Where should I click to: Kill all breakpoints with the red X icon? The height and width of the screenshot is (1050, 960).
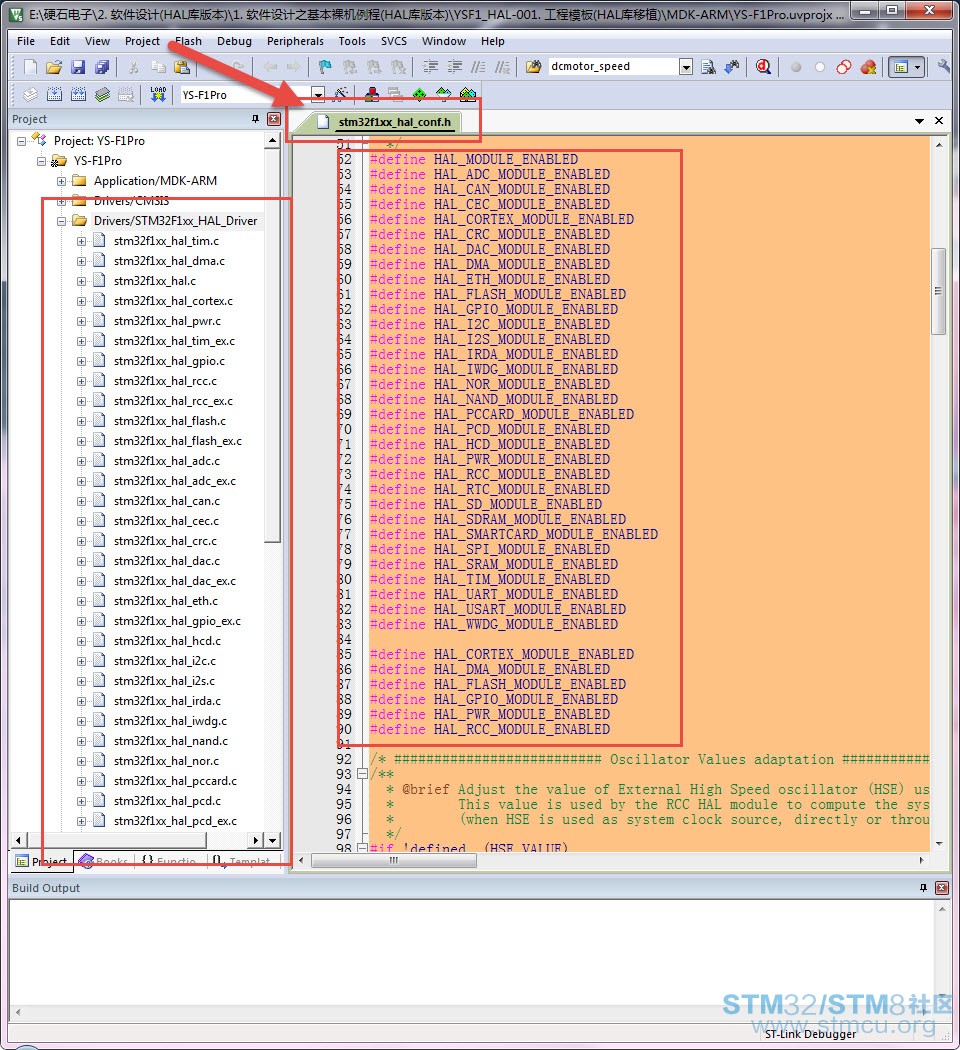(868, 67)
